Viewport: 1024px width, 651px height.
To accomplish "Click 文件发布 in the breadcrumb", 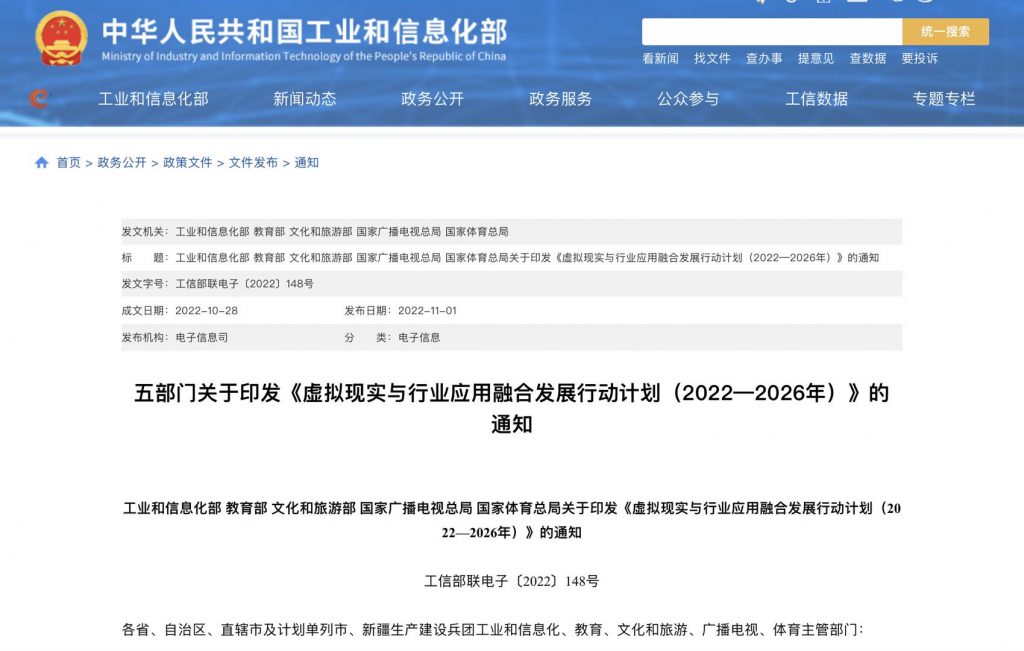I will pos(253,163).
